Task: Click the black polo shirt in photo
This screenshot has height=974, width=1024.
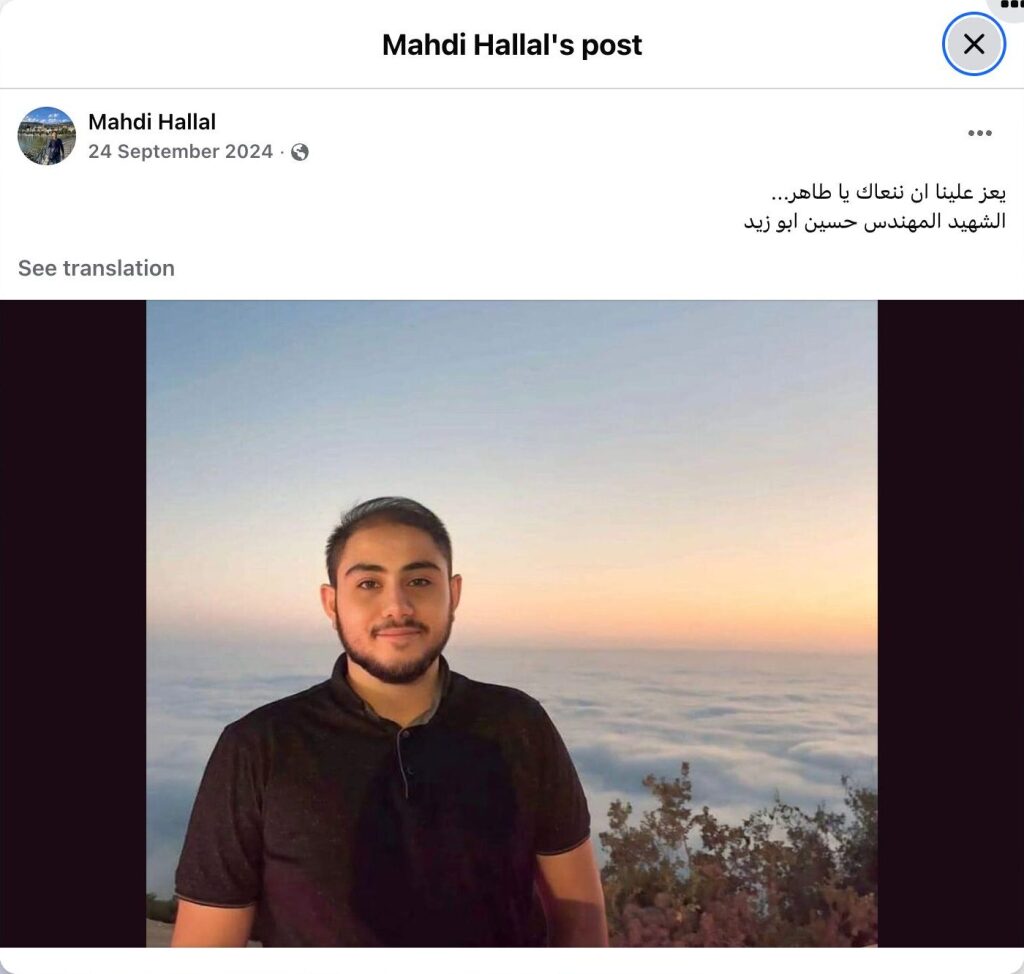Action: coord(384,810)
